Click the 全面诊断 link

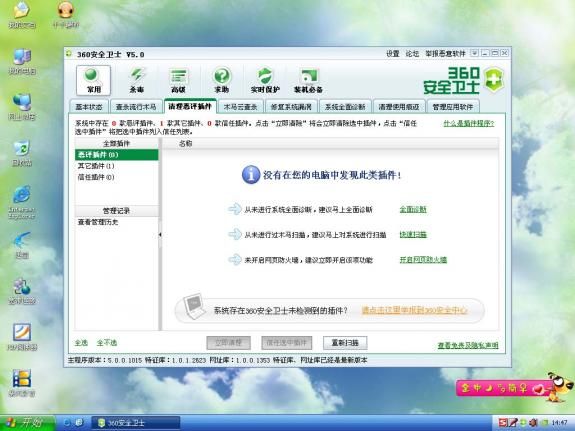(413, 209)
